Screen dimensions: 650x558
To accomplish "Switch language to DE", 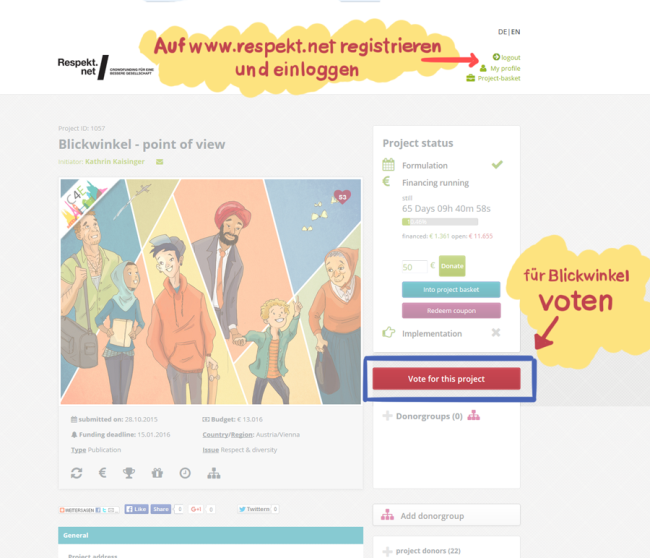I will 502,32.
